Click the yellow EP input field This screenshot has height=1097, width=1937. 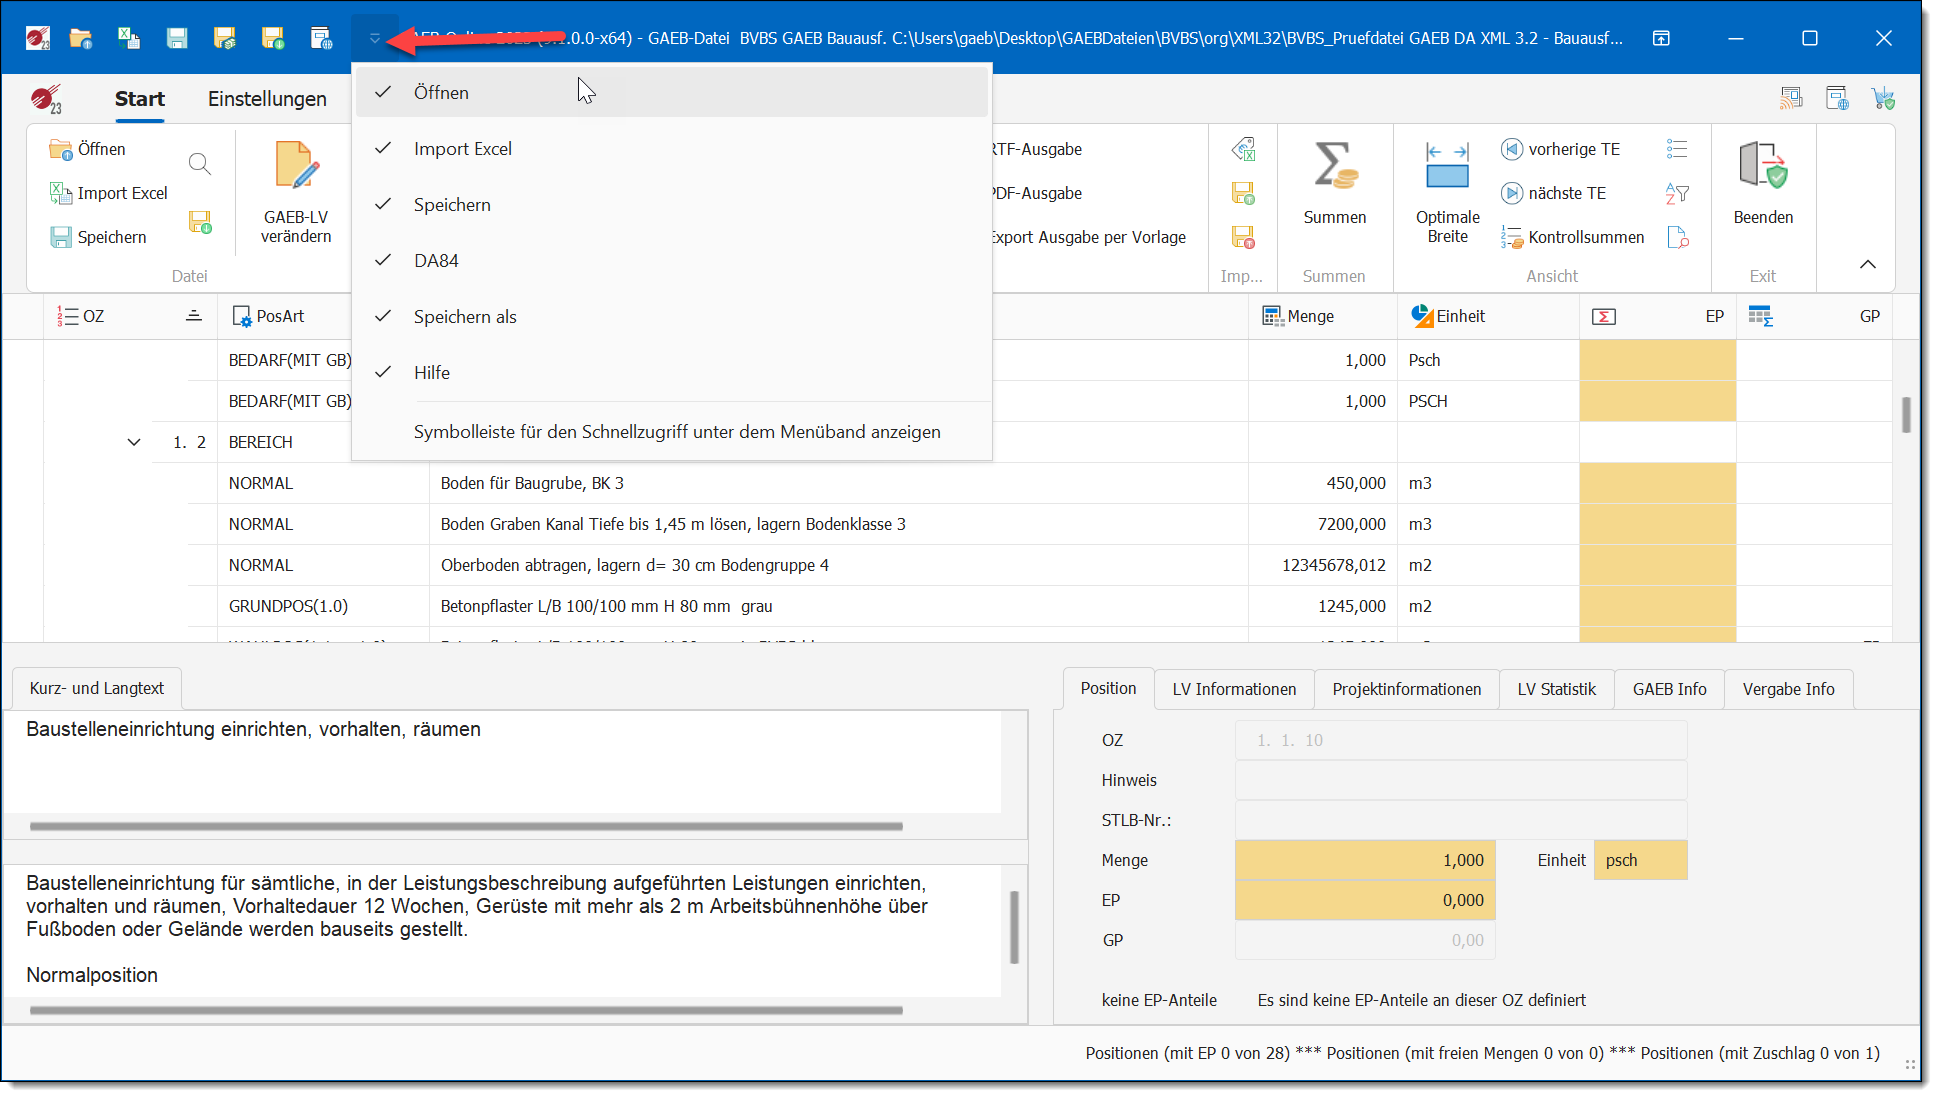click(x=1364, y=900)
